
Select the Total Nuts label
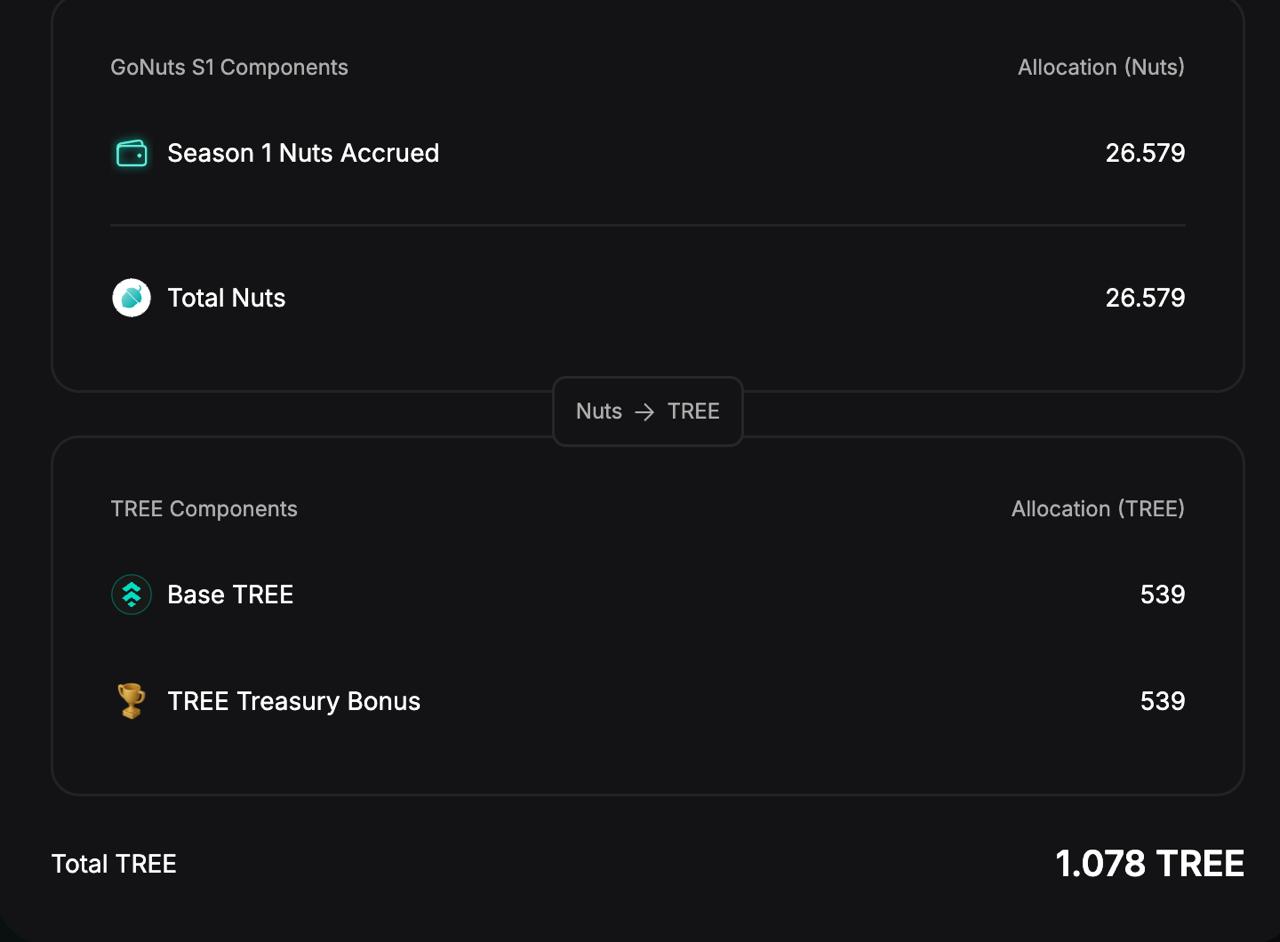(x=226, y=298)
